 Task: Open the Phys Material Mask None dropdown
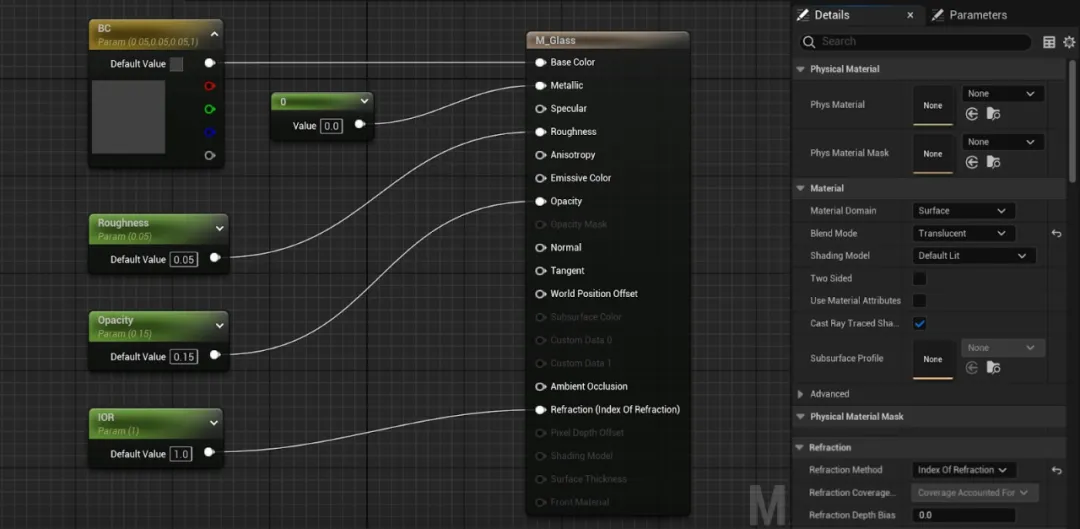tap(1003, 142)
